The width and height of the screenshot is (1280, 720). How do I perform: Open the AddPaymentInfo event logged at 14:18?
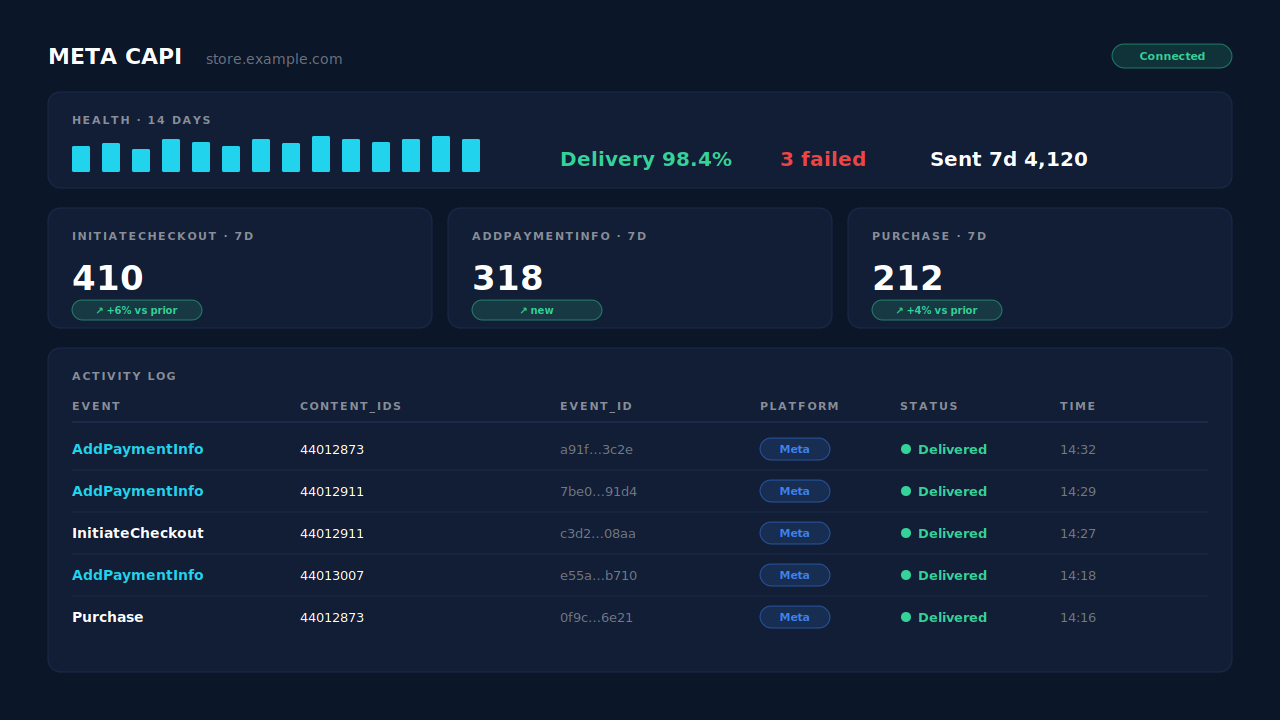pos(138,575)
